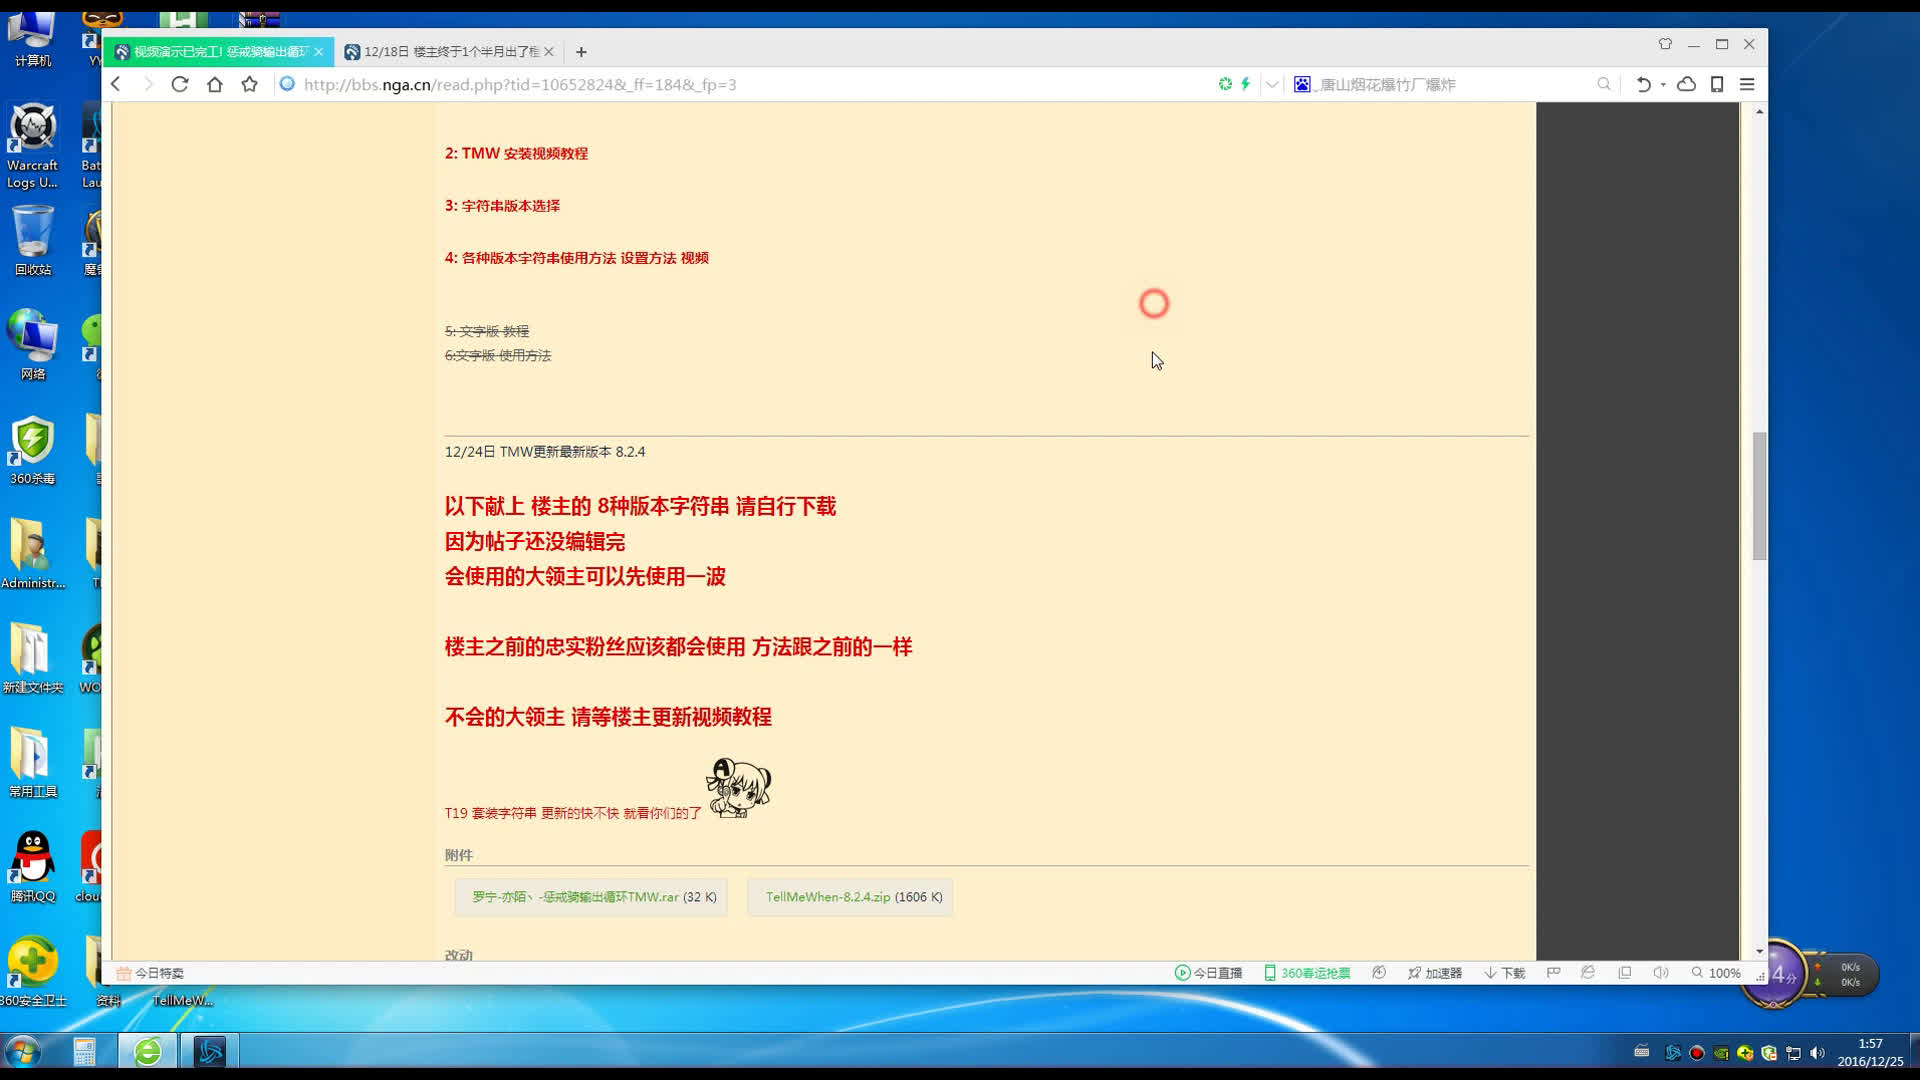Image resolution: width=1920 pixels, height=1080 pixels.
Task: Open cloud sync in the browser toolbar
Action: coord(1686,84)
